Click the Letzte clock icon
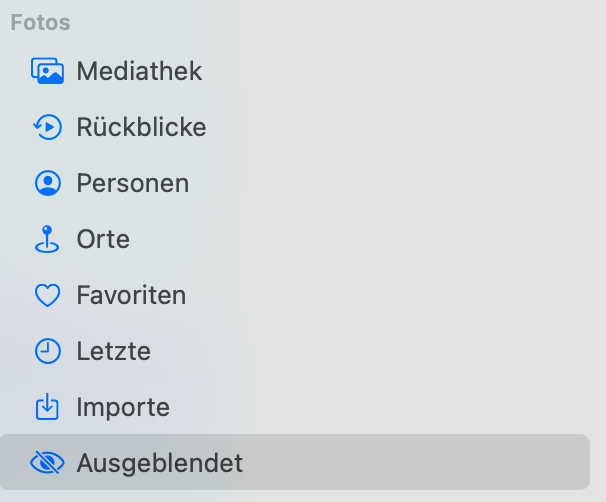606x502 pixels. coord(47,352)
